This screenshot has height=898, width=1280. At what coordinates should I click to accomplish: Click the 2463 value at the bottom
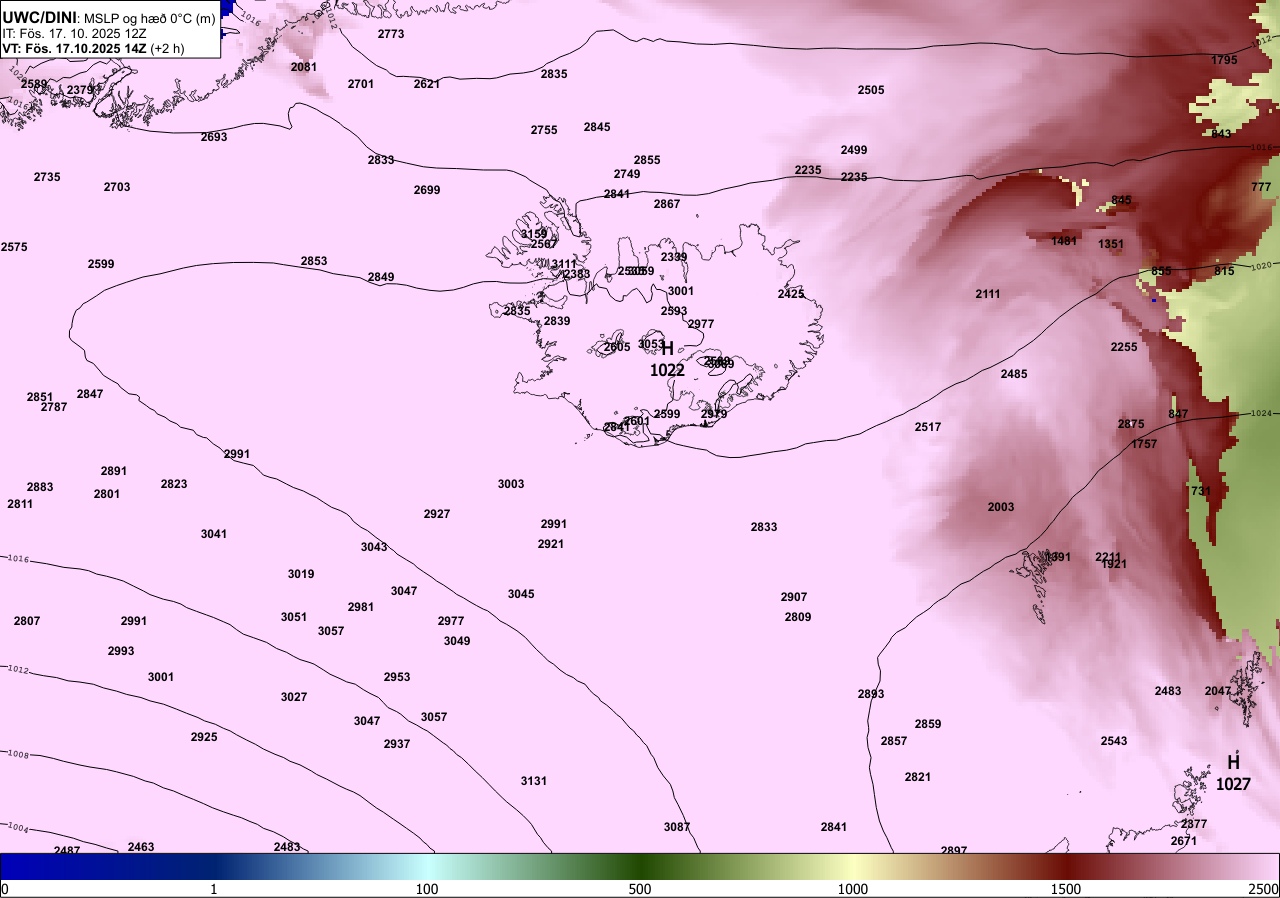pyautogui.click(x=141, y=847)
